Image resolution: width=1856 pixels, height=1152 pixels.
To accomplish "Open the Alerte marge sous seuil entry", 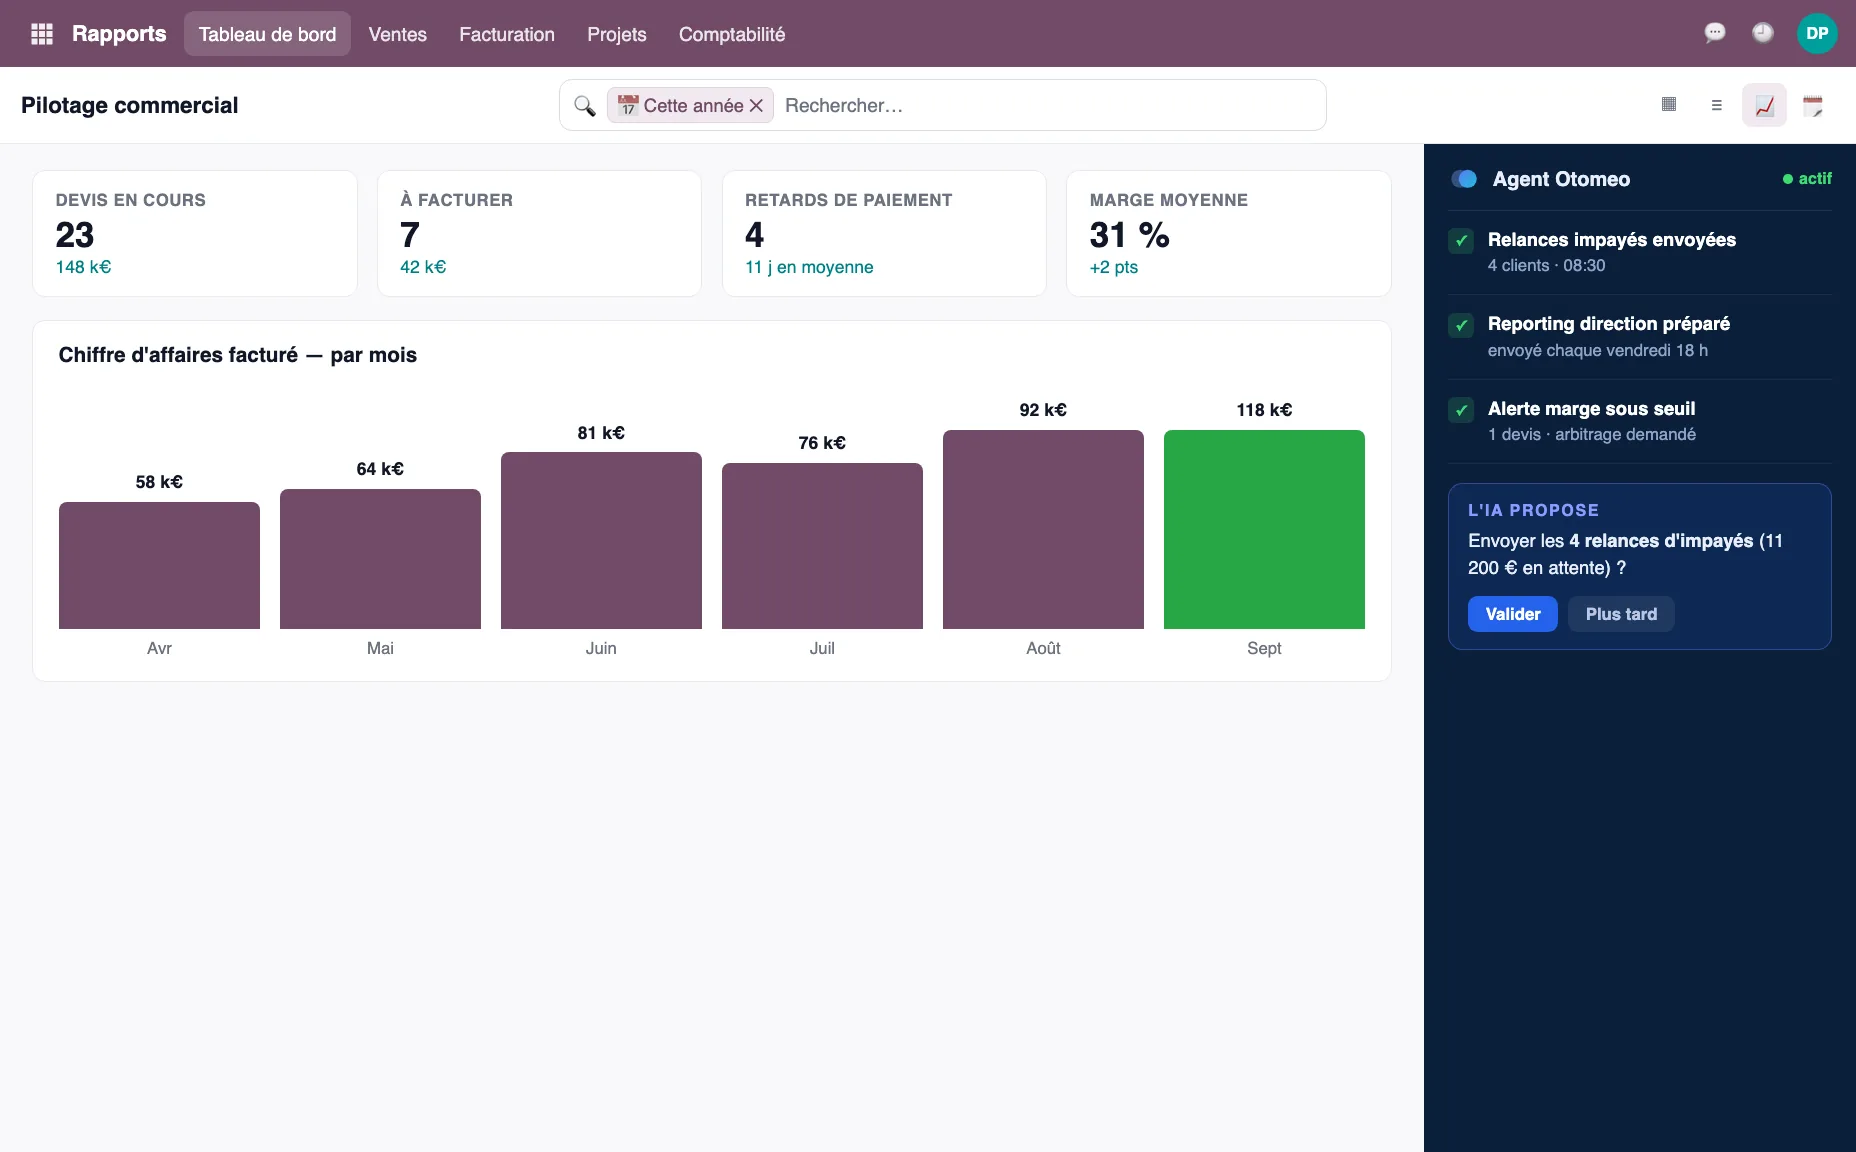I will tap(1640, 421).
